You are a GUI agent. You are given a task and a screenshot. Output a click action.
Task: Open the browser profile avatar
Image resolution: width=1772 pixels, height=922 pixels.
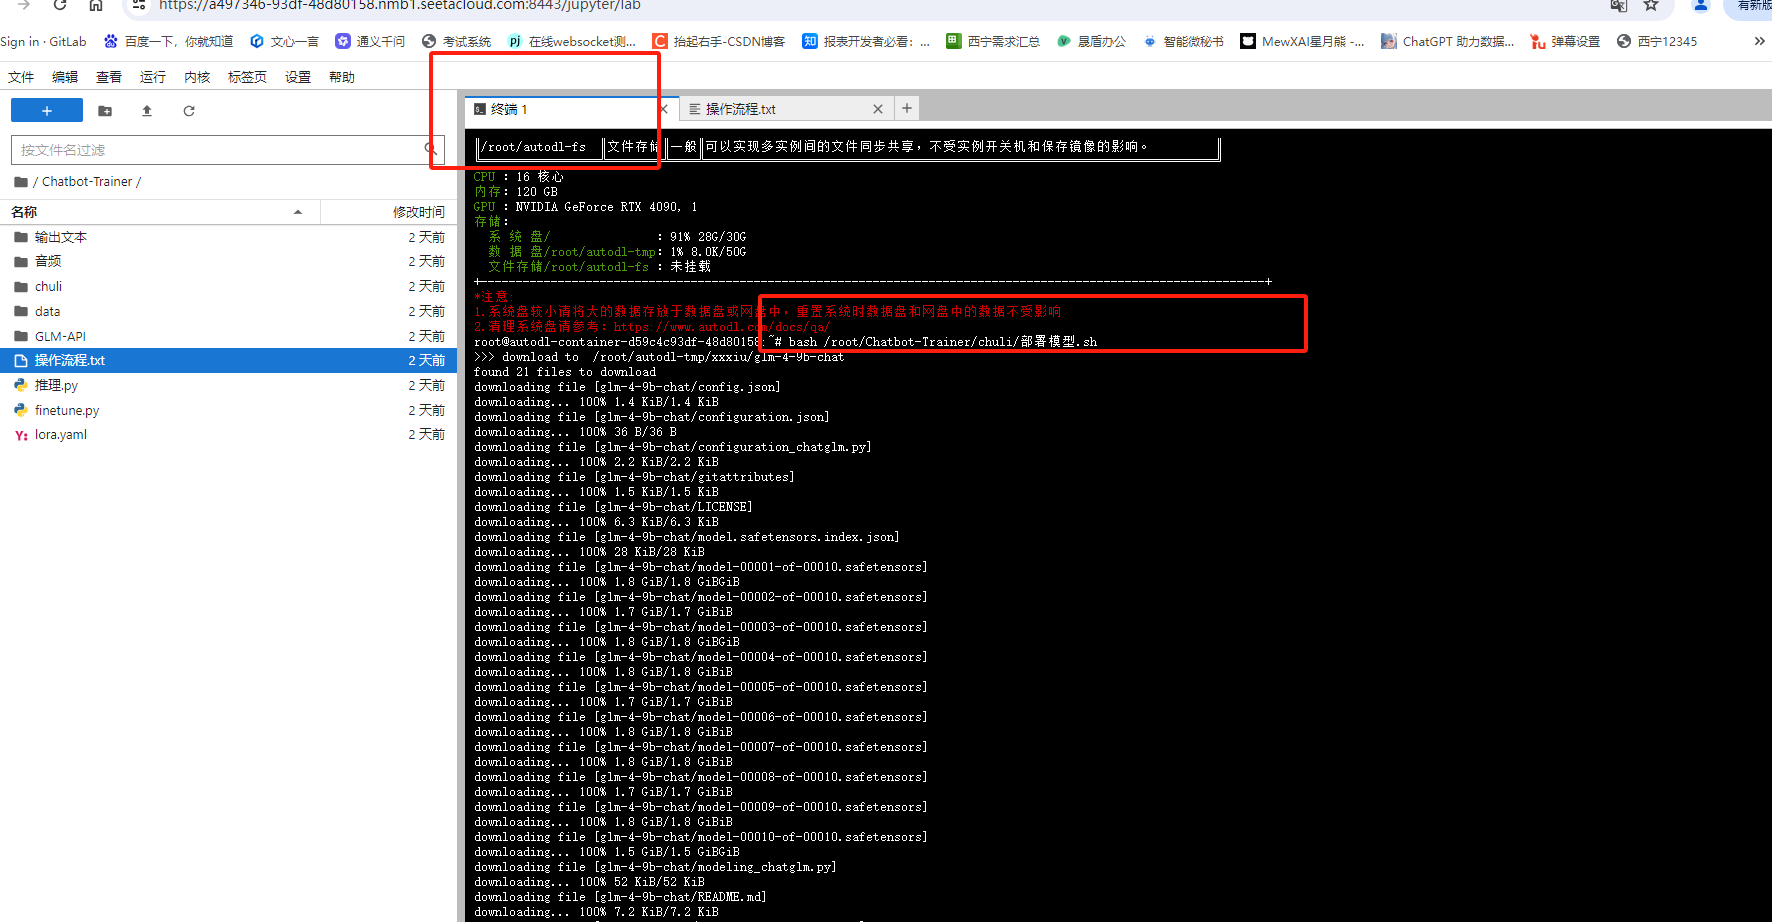tap(1700, 5)
